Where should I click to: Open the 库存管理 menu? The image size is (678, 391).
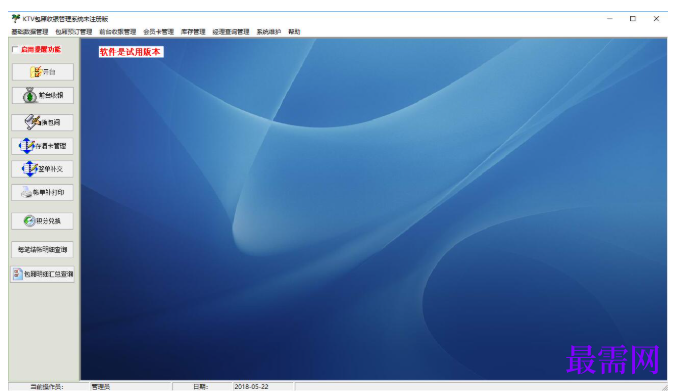pyautogui.click(x=193, y=32)
